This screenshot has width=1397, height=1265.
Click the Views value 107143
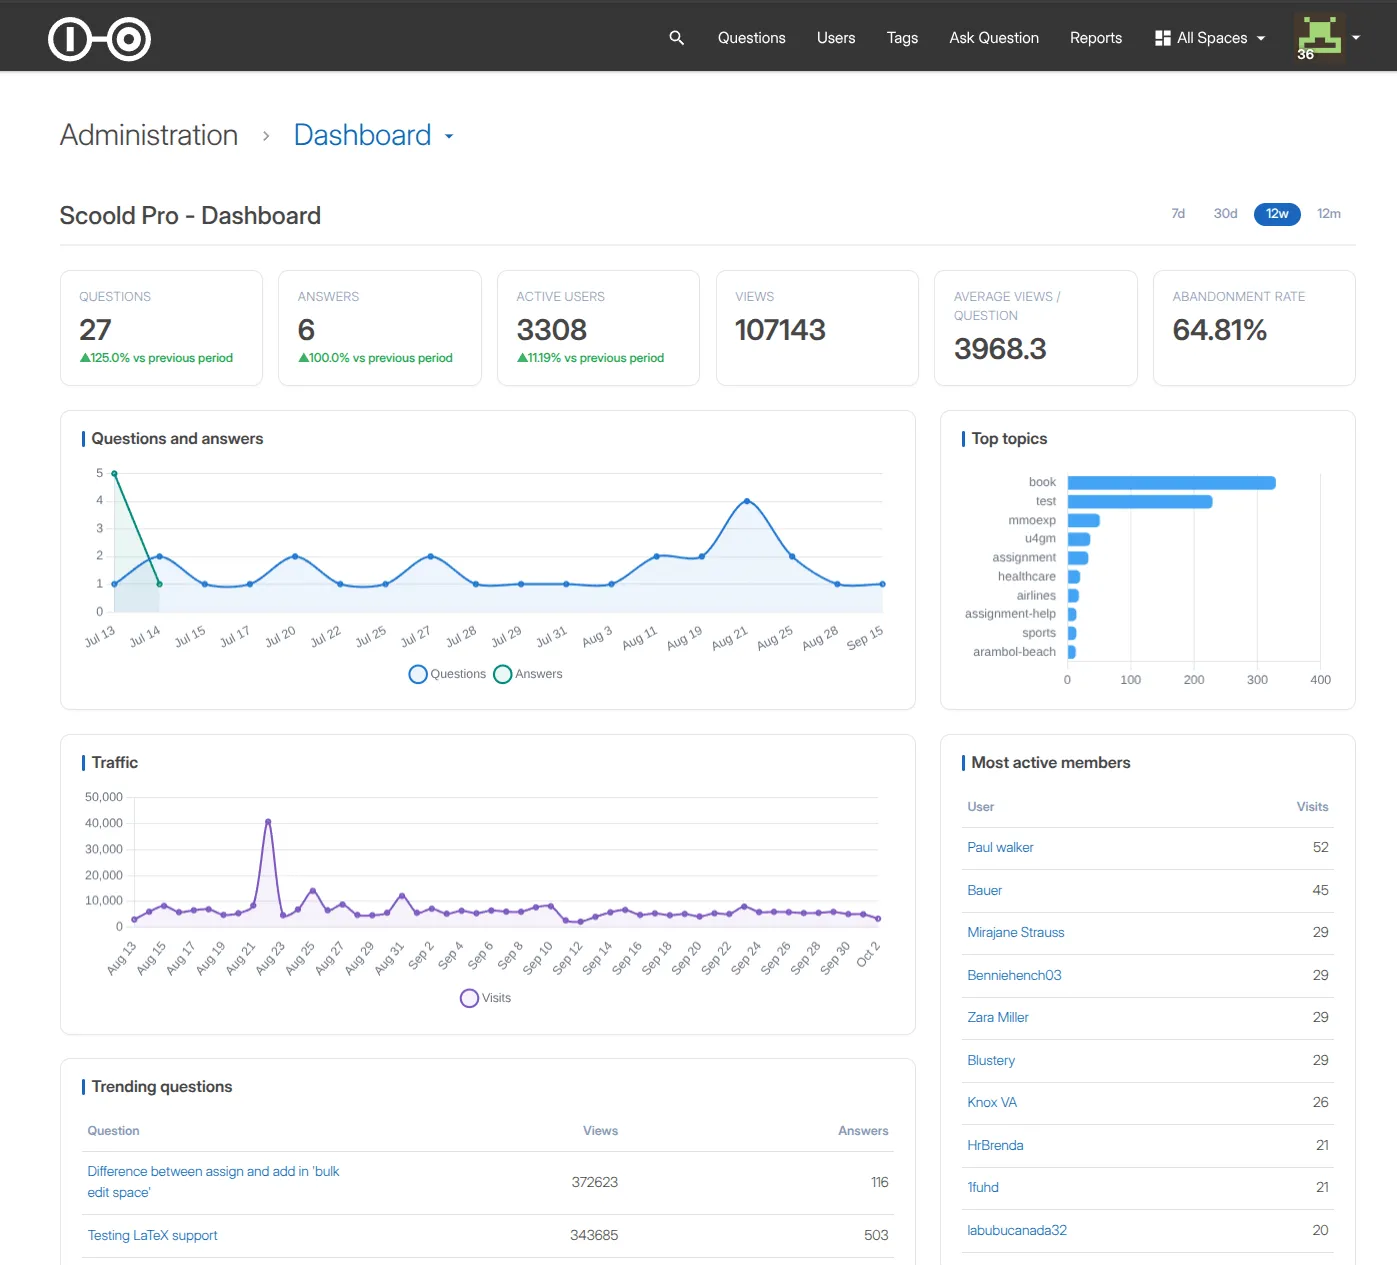[780, 330]
